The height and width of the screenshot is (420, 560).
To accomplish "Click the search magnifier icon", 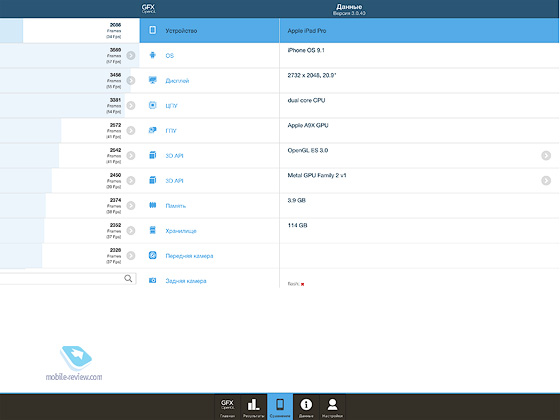I will click(128, 278).
